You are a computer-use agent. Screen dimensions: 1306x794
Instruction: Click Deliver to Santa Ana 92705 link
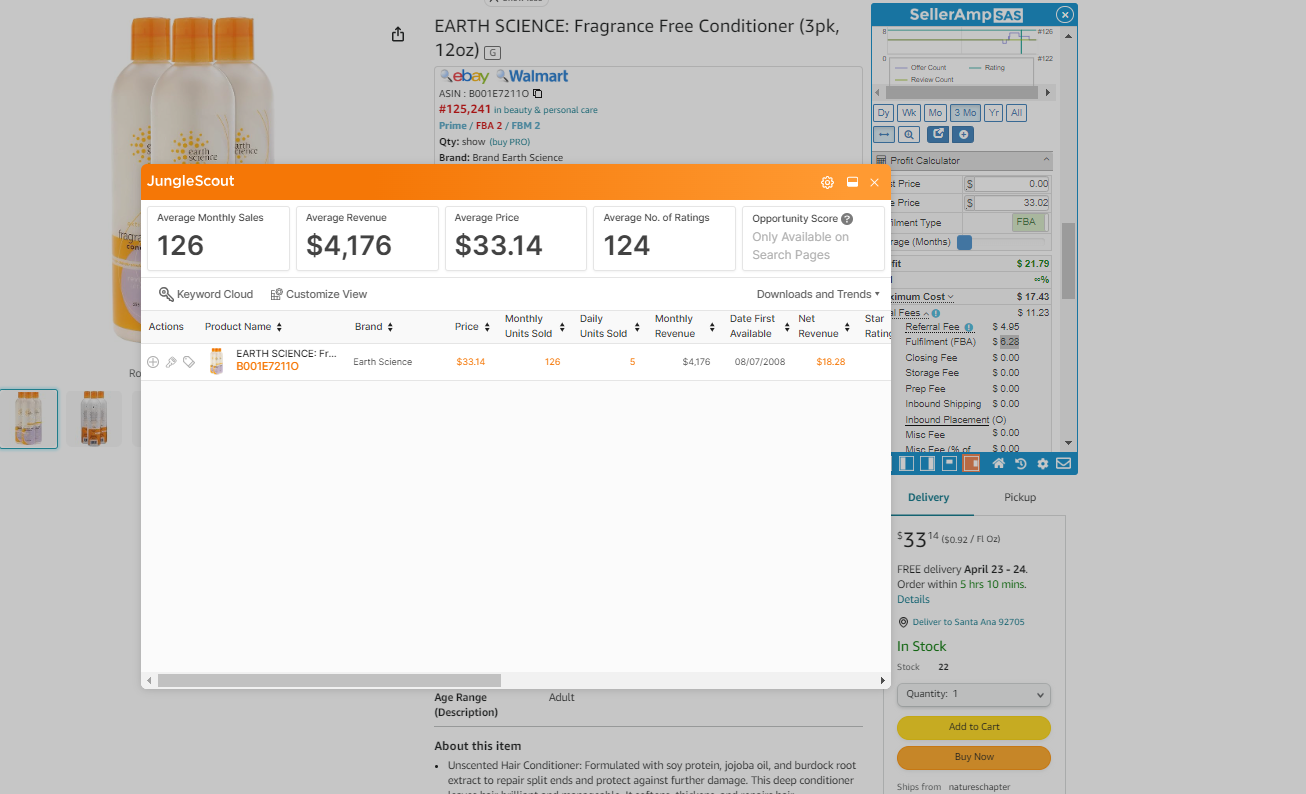(968, 622)
